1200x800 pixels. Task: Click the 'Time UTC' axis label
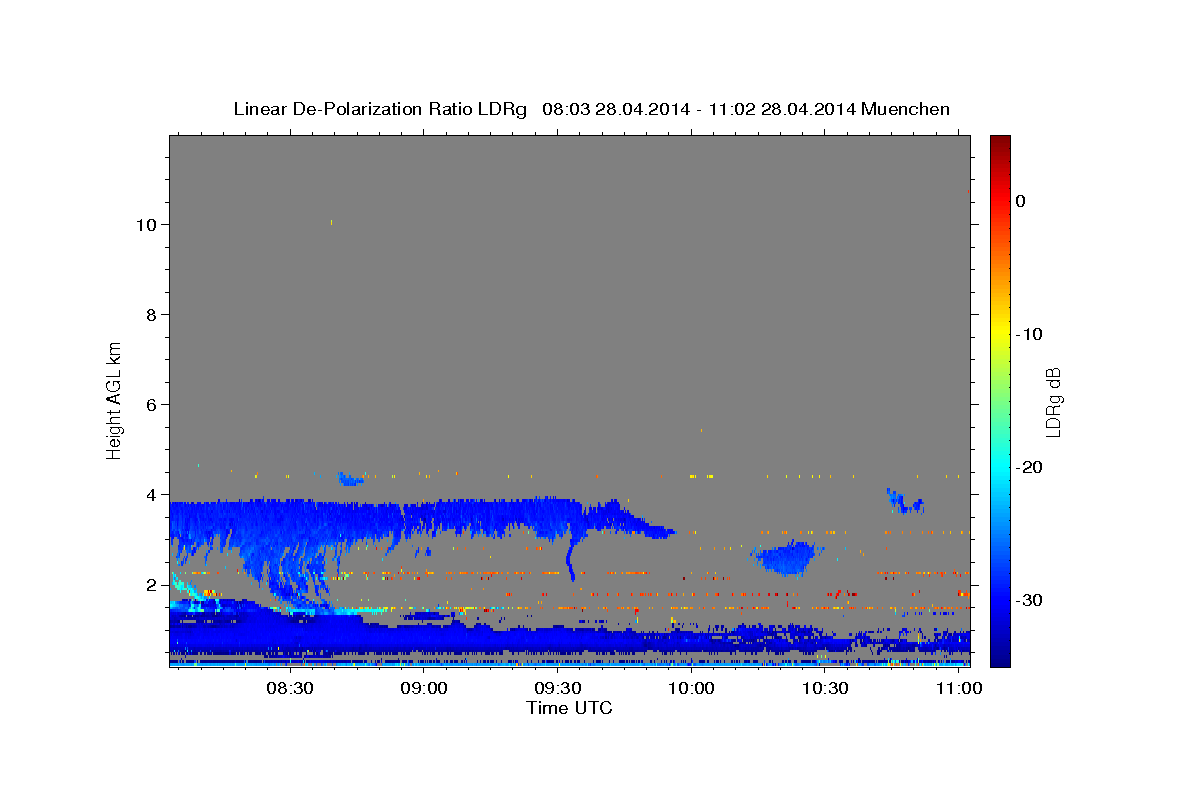[x=569, y=708]
